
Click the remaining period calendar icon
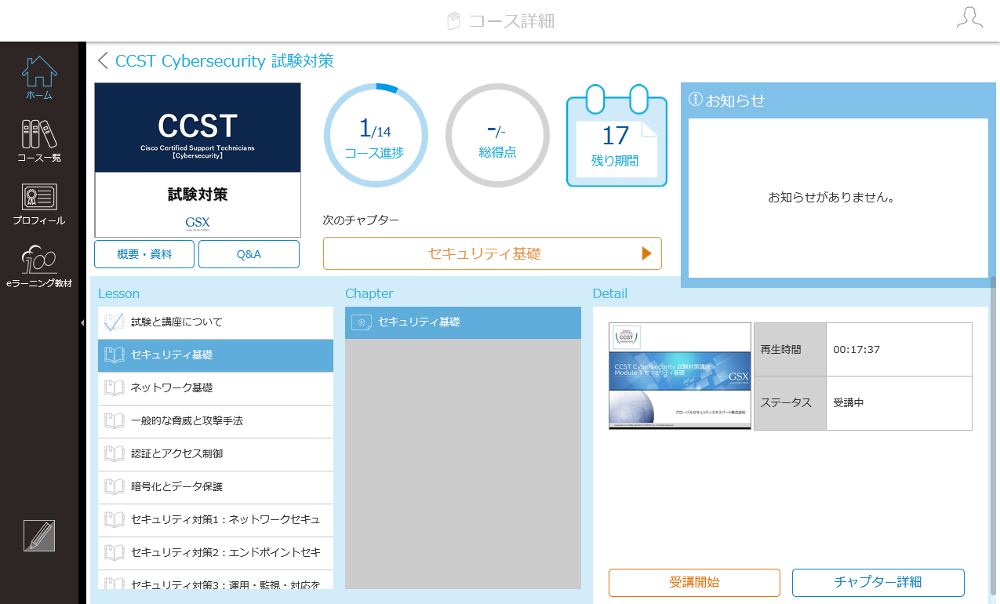click(617, 136)
